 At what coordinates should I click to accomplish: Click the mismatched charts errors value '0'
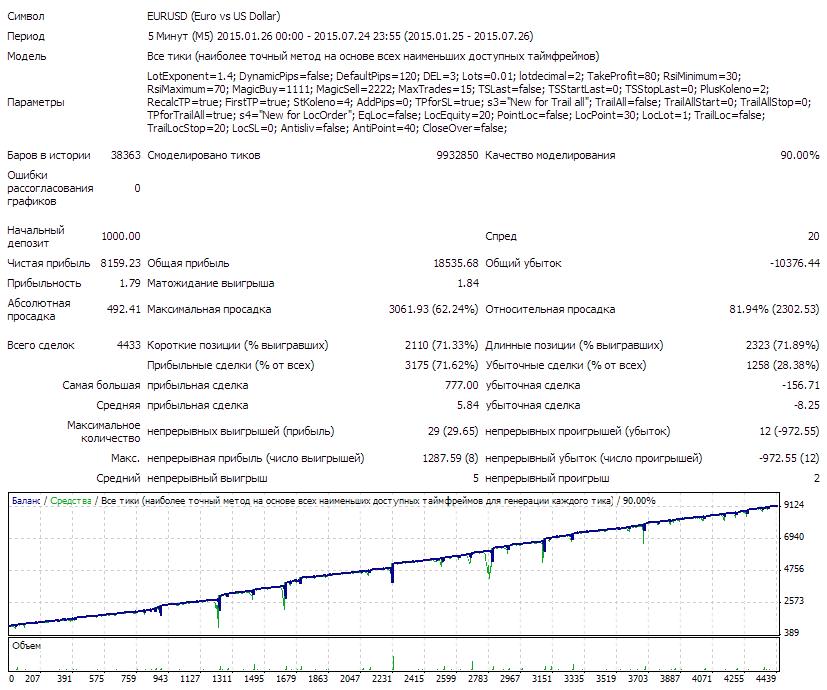point(137,188)
